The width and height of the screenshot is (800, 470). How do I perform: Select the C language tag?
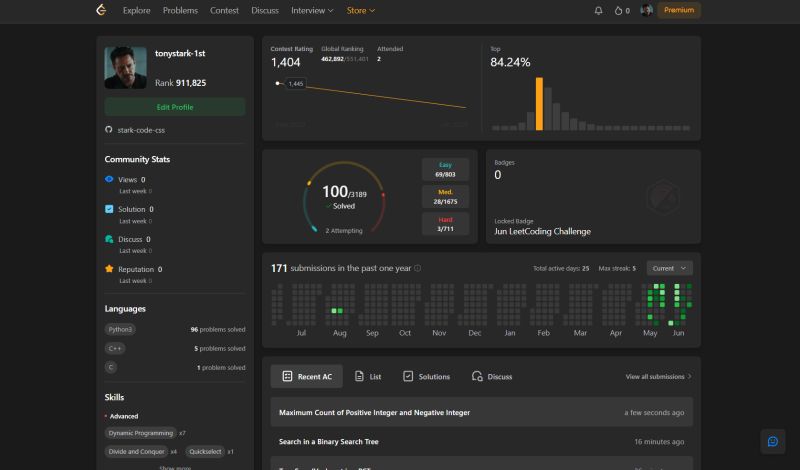[x=111, y=367]
